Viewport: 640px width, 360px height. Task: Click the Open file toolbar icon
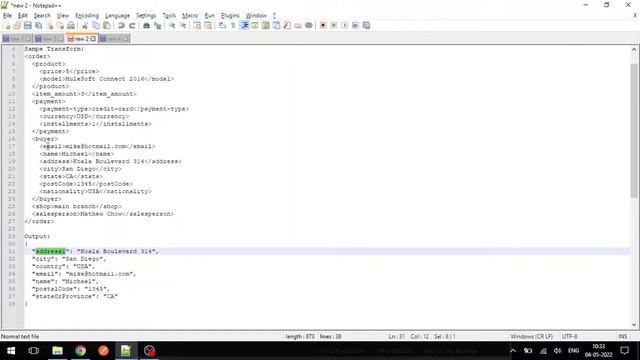tap(17, 25)
